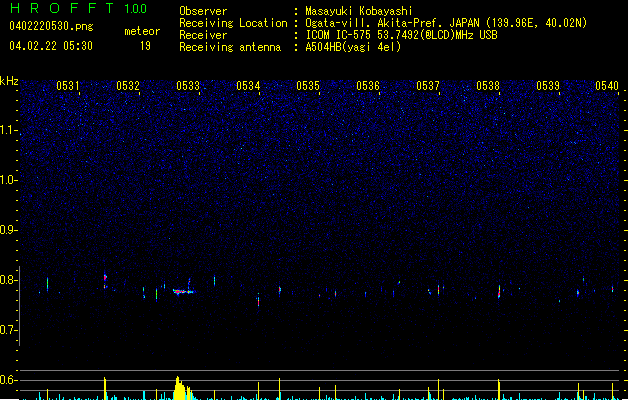Image resolution: width=629 pixels, height=400 pixels.
Task: Click the 0.7 kHz frequency label
Action: pos(9,330)
